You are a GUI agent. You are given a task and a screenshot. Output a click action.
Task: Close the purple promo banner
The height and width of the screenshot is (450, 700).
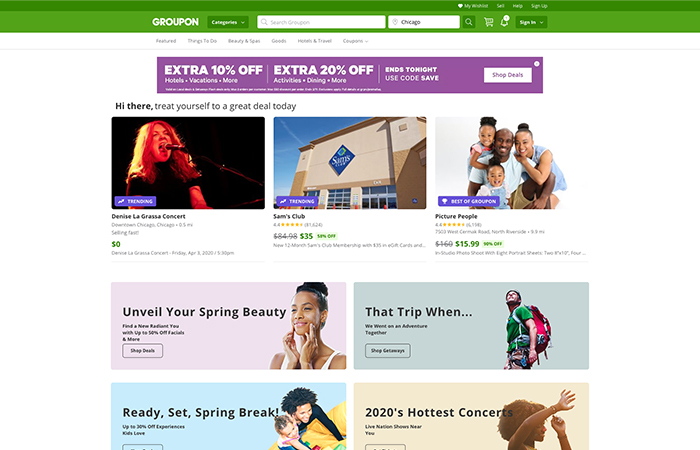tap(537, 64)
